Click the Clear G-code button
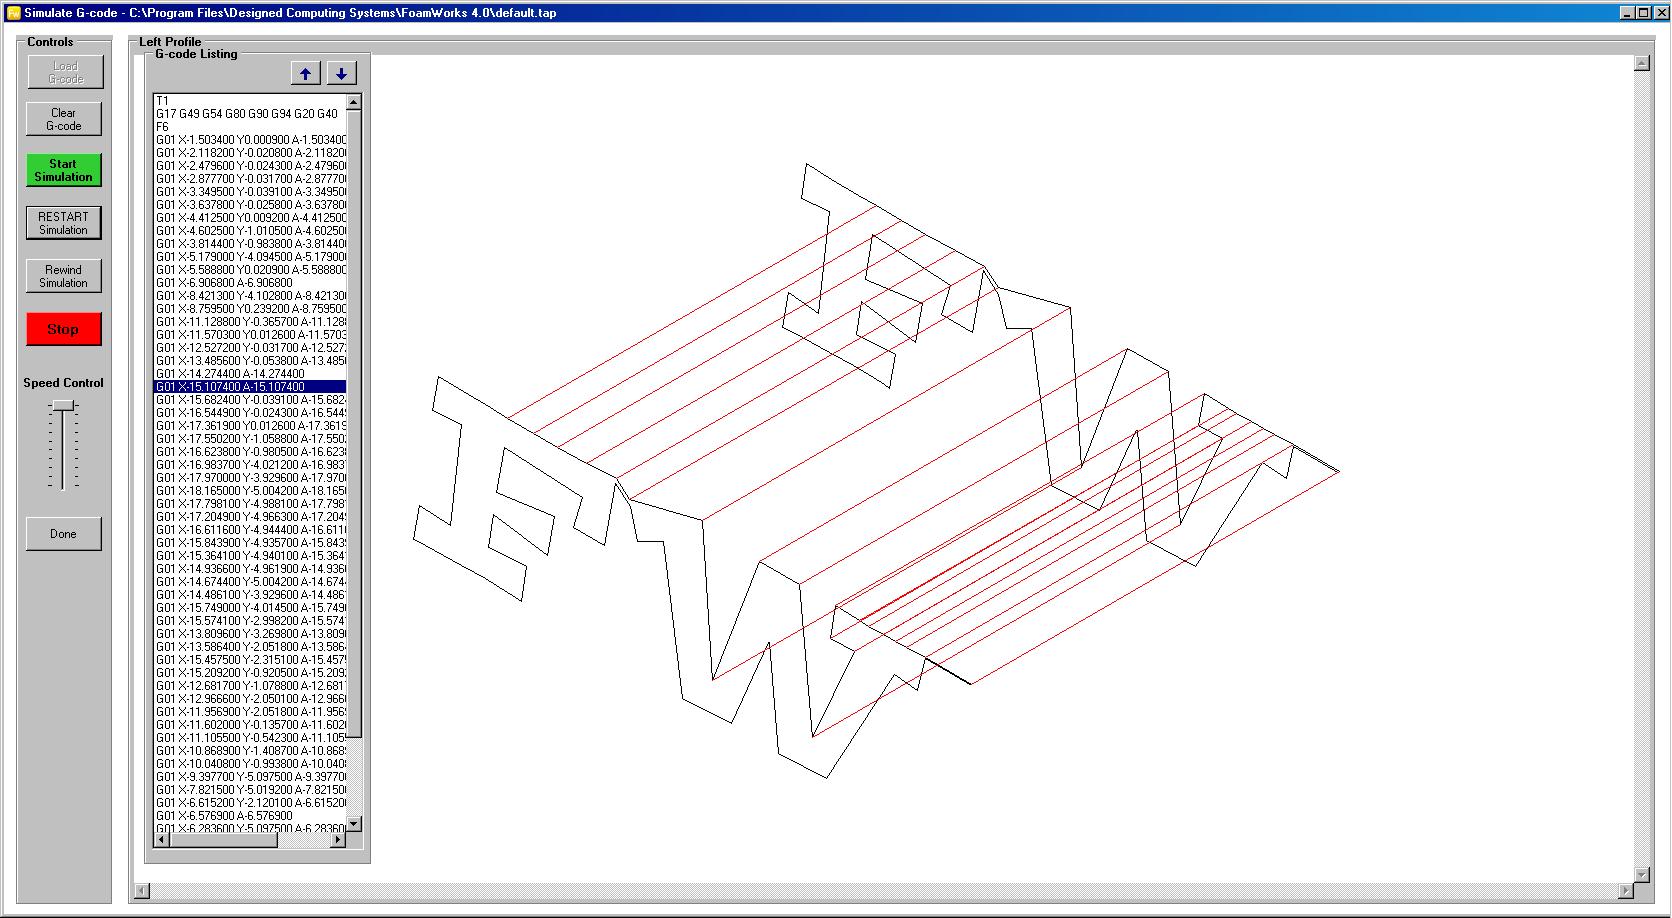 click(62, 117)
